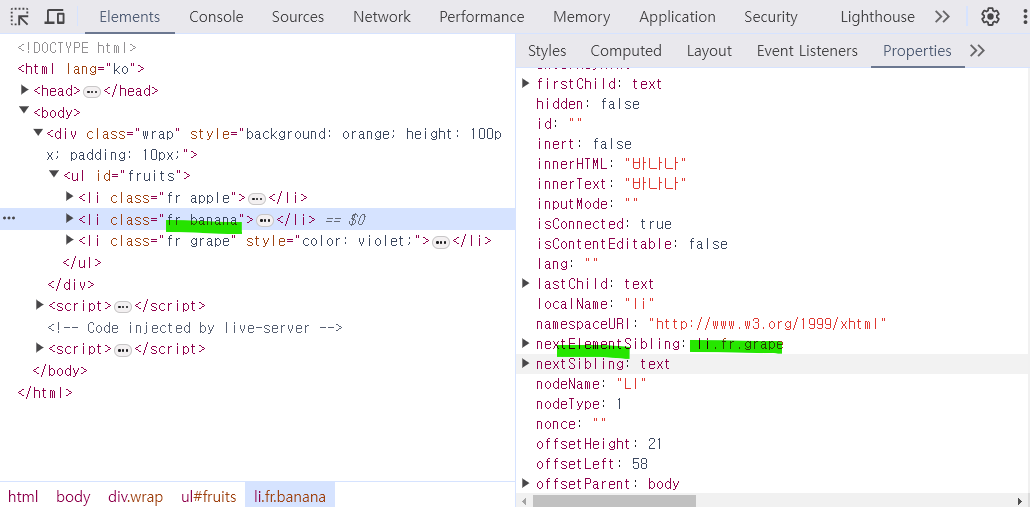Switch to the Application tab
1030x507 pixels.
[x=677, y=16]
